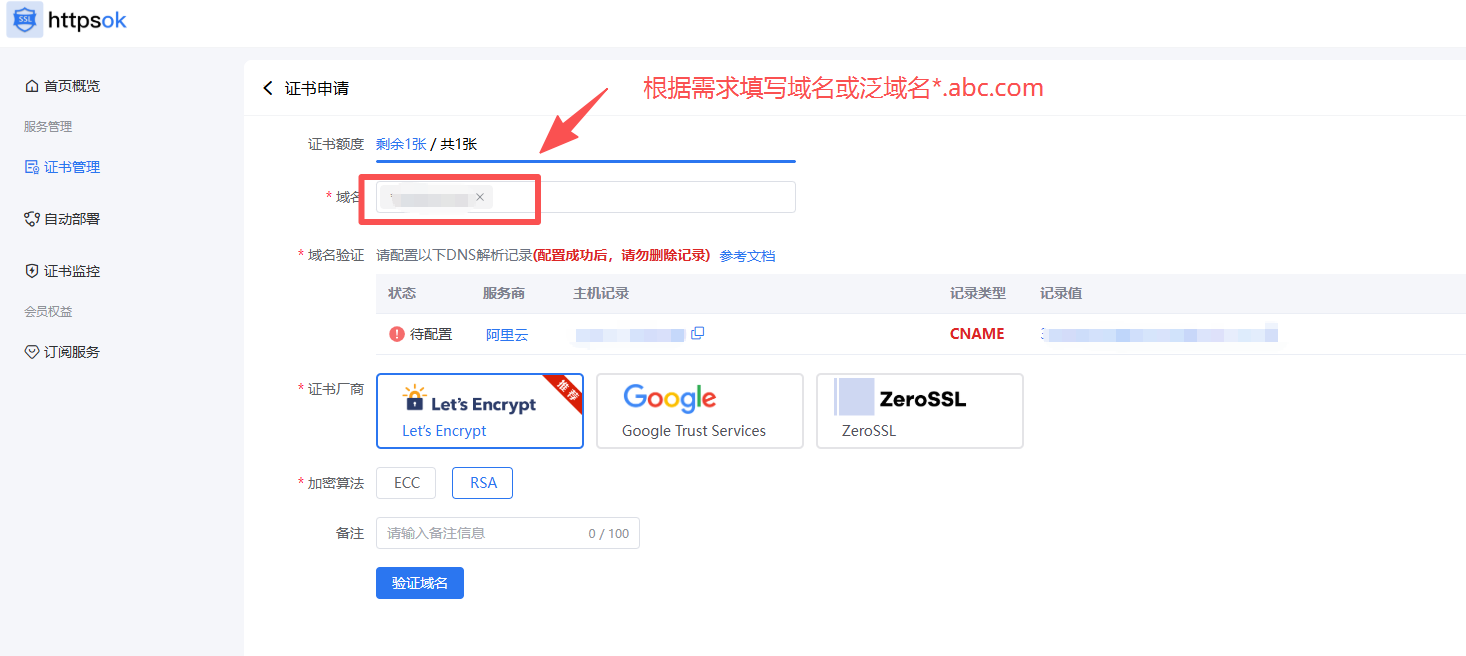Remove the domain tag with its x

[x=480, y=197]
